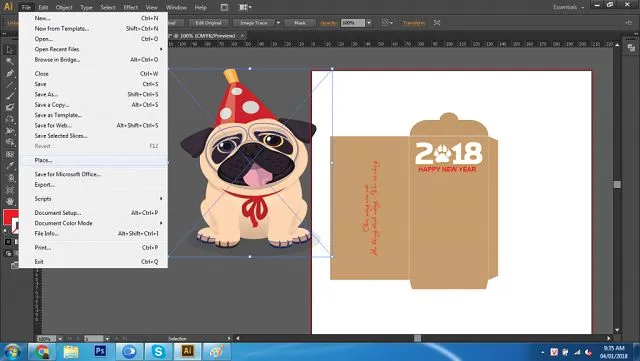Image resolution: width=640 pixels, height=361 pixels.
Task: Select the Mesh tool
Action: (x=9, y=154)
